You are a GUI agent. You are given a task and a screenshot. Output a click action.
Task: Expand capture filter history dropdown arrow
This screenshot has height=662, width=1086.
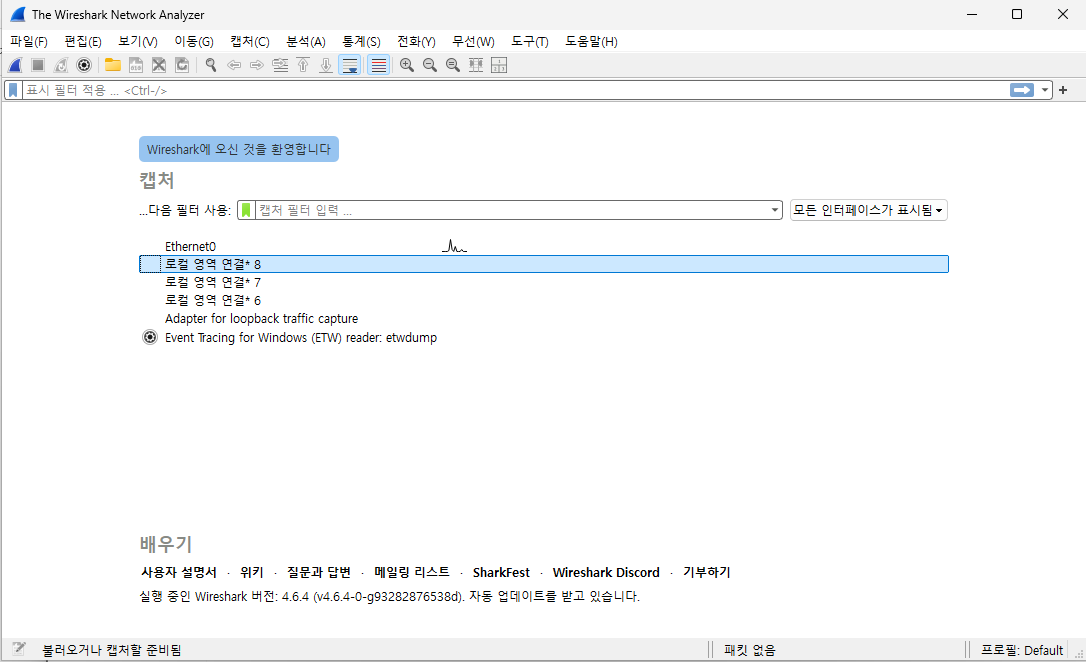775,210
